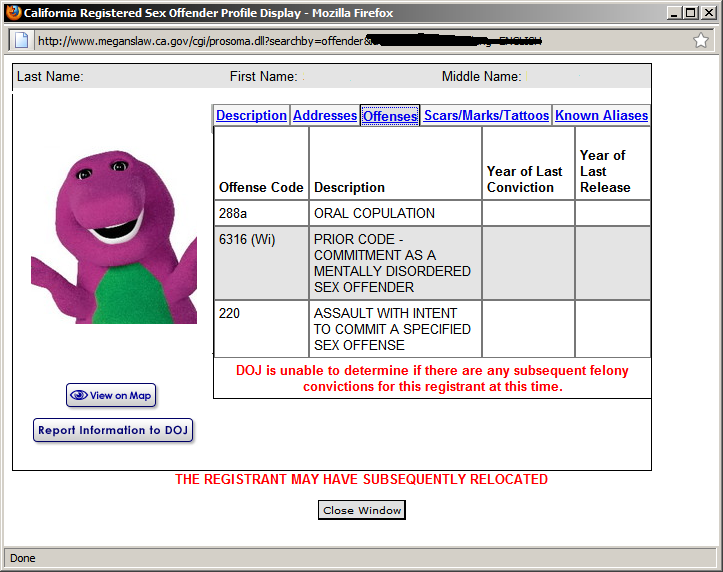The width and height of the screenshot is (723, 572).
Task: Click the Year of Last Release header
Action: (x=613, y=164)
